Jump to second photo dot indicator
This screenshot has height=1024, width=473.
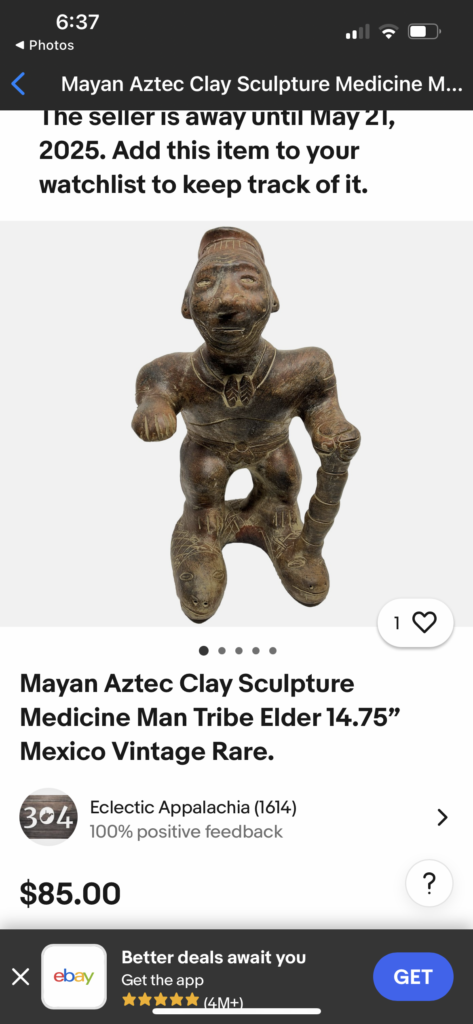pyautogui.click(x=222, y=650)
